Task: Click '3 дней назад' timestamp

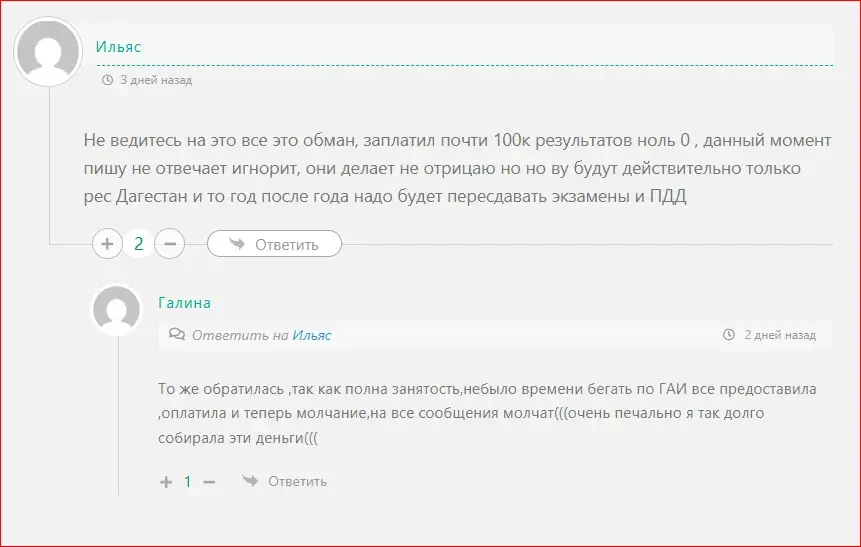Action: [156, 80]
